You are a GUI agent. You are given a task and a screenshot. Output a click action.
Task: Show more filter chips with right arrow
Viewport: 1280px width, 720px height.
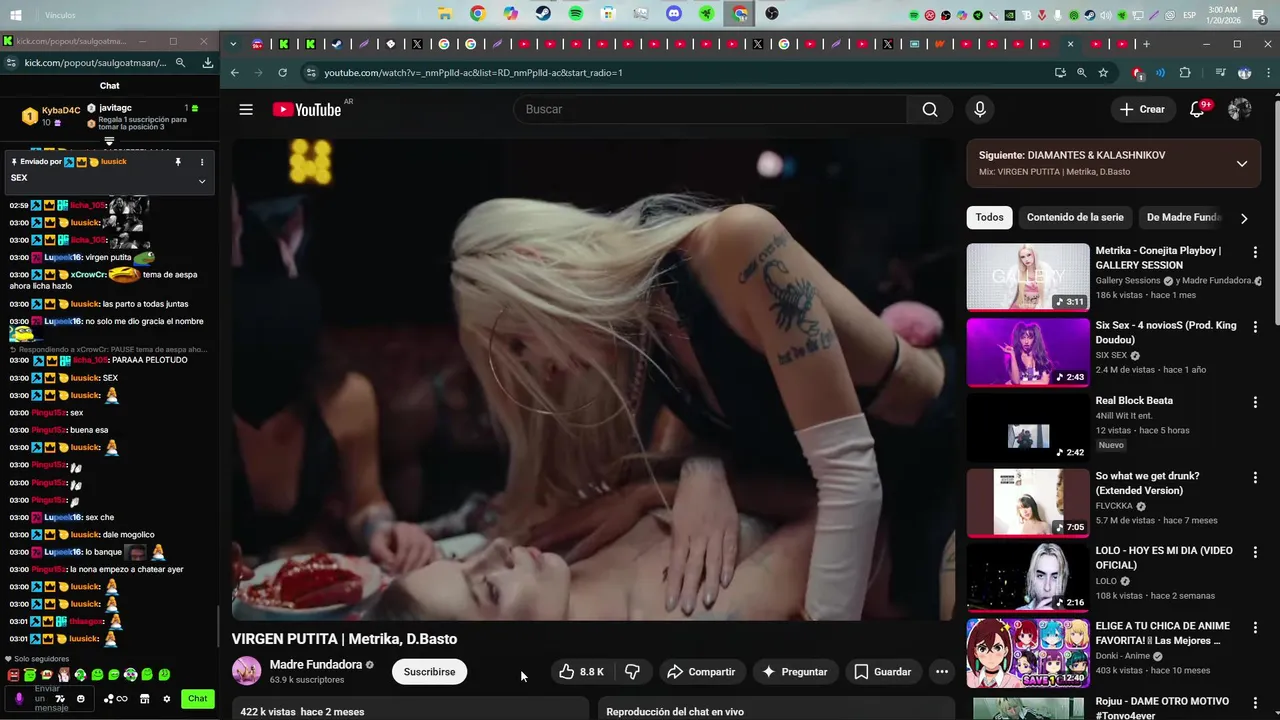pyautogui.click(x=1244, y=217)
